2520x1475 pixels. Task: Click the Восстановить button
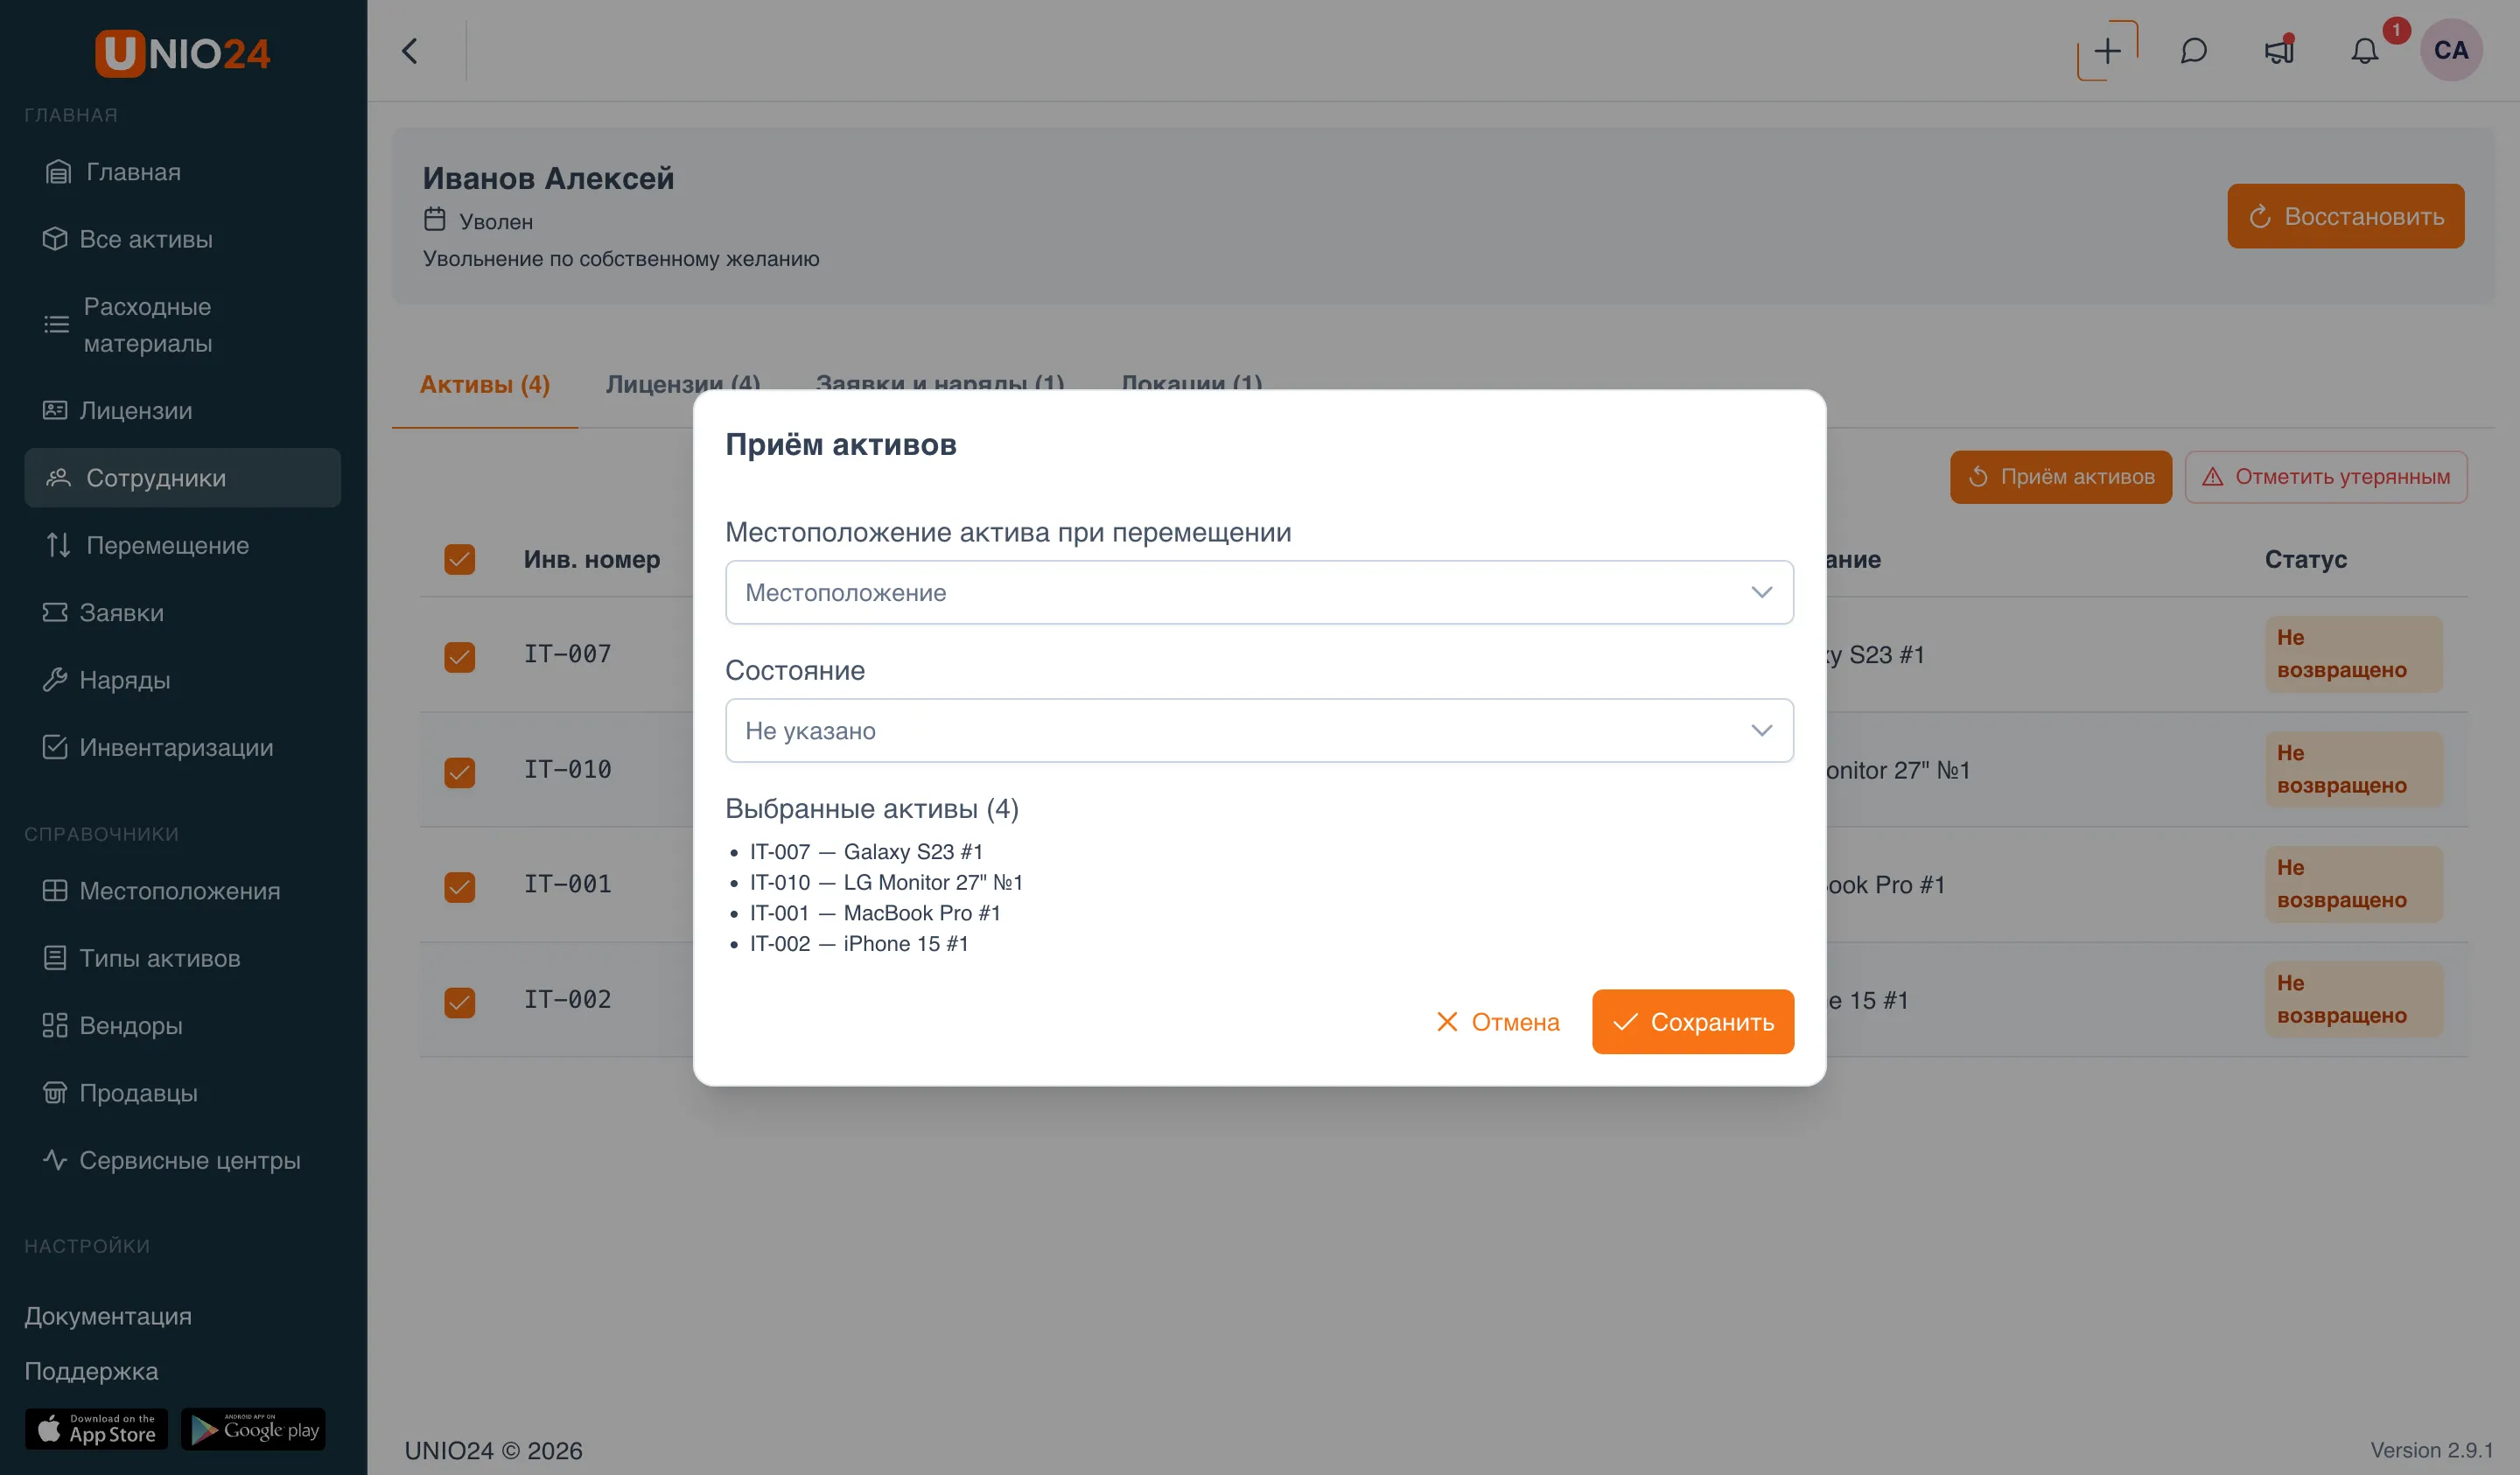click(x=2345, y=216)
